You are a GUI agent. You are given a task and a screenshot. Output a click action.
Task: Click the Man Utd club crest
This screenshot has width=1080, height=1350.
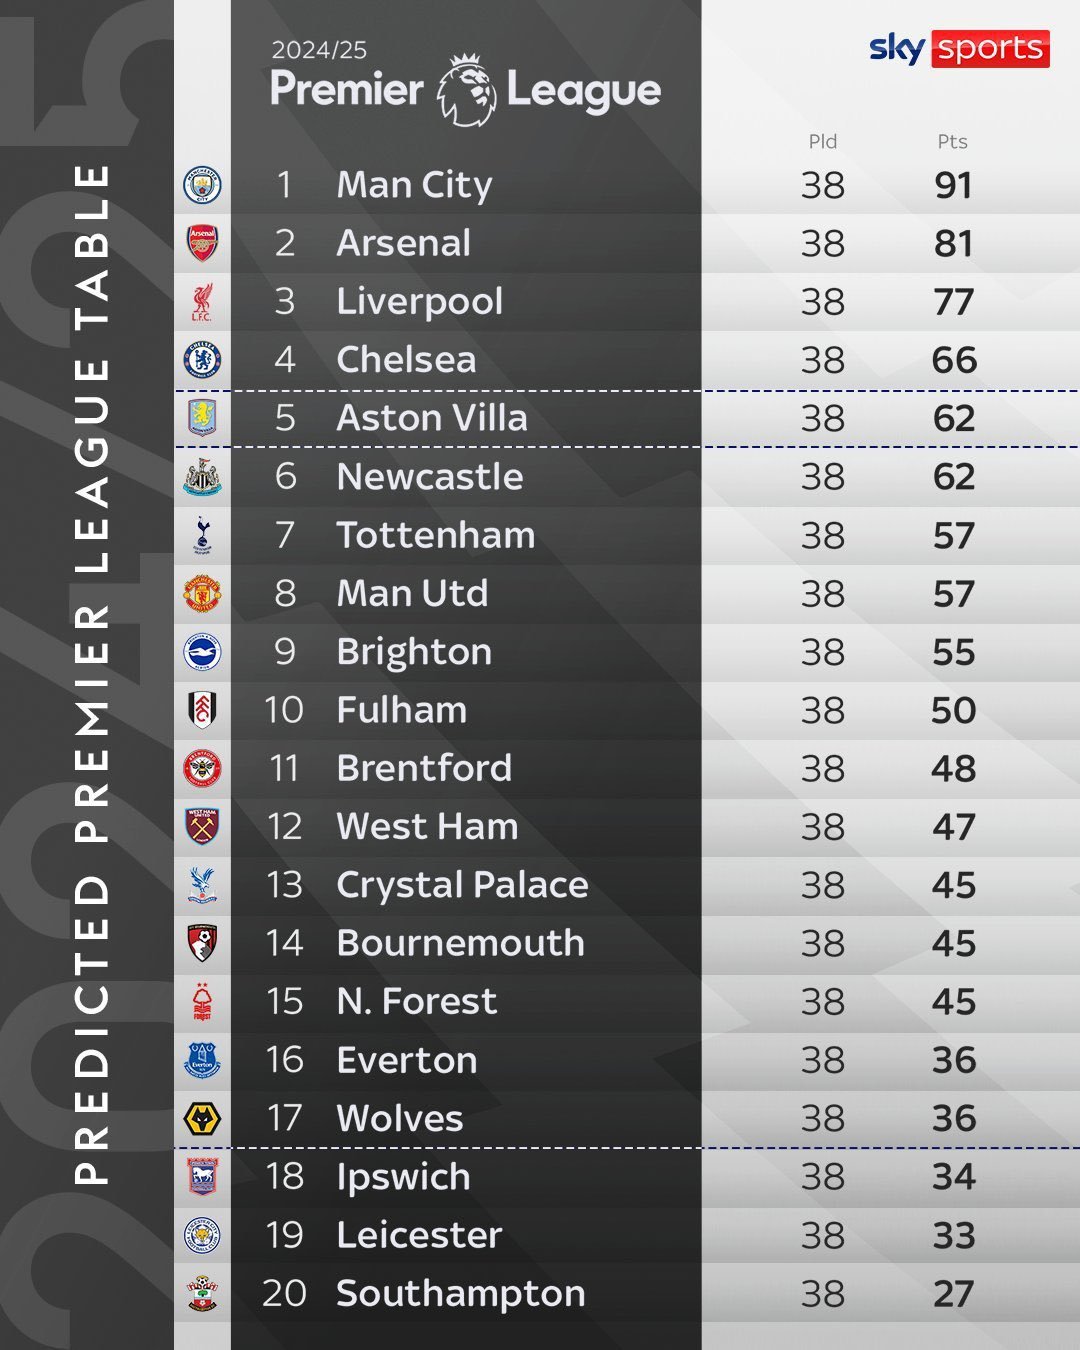click(202, 593)
